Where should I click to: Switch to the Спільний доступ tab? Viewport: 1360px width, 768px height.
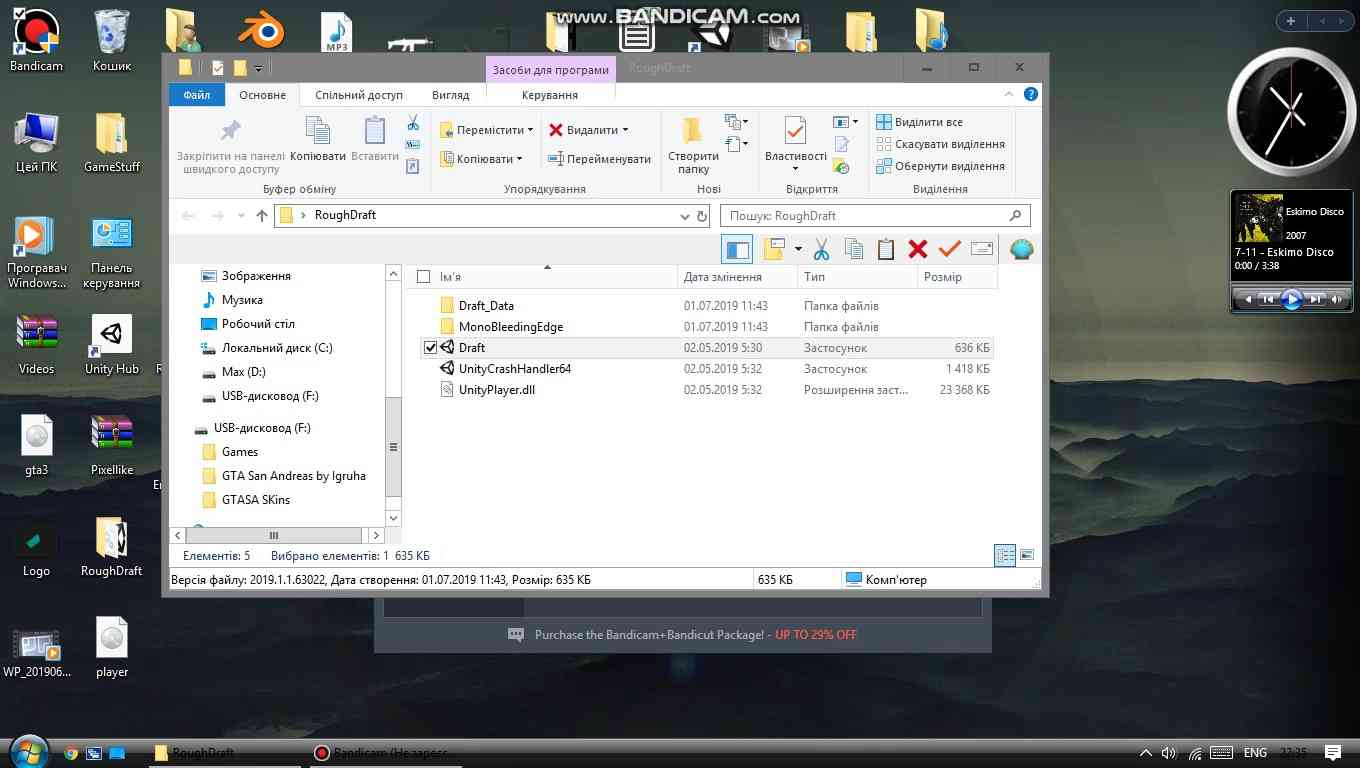pyautogui.click(x=359, y=95)
